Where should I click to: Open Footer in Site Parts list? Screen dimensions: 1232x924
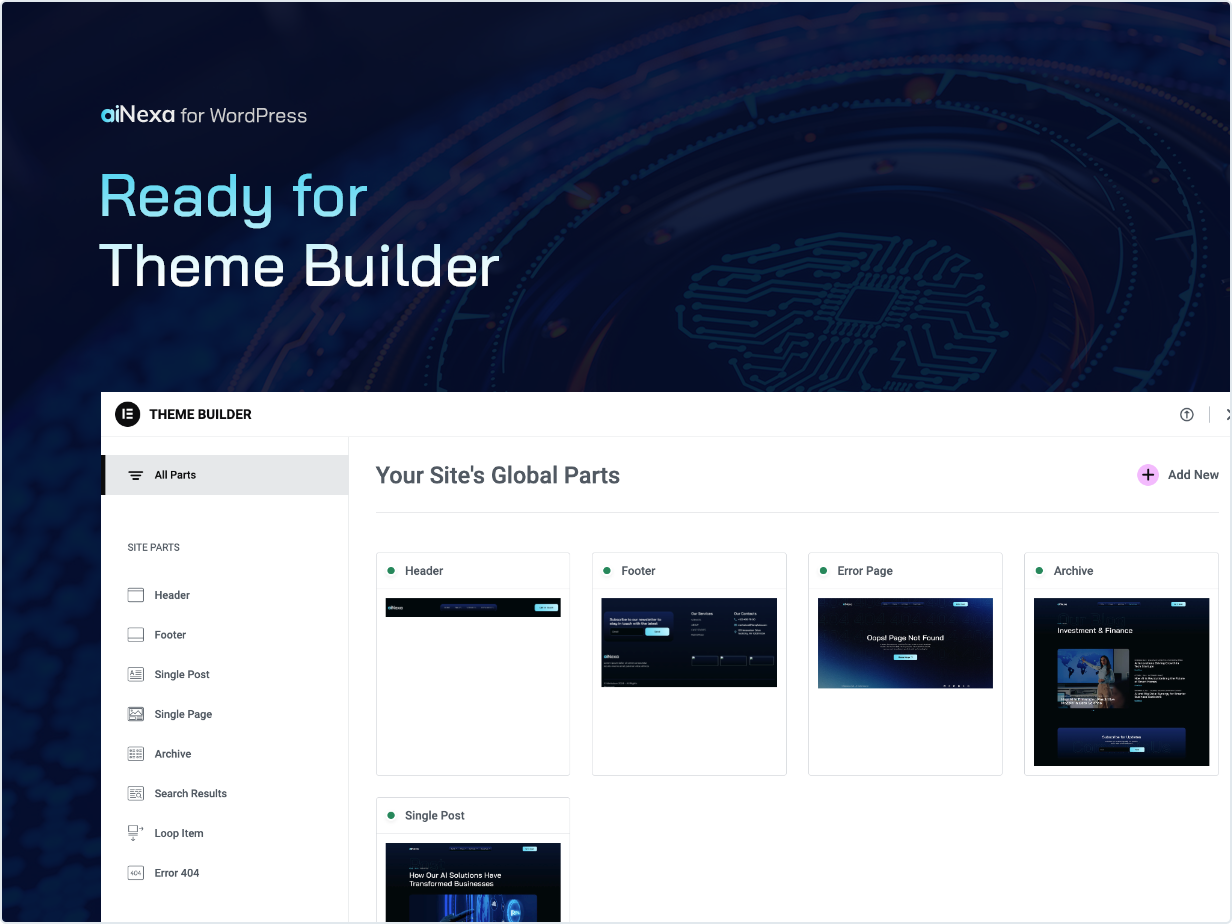pyautogui.click(x=170, y=635)
